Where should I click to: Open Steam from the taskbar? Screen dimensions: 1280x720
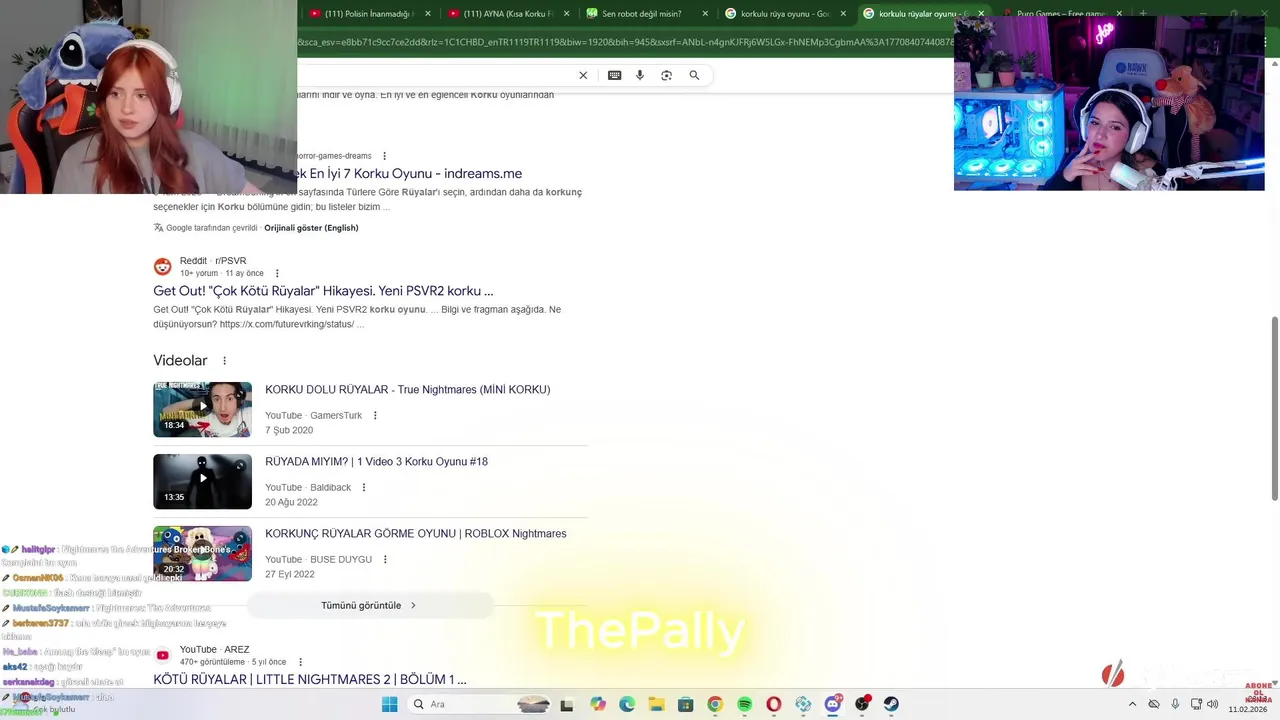[891, 704]
